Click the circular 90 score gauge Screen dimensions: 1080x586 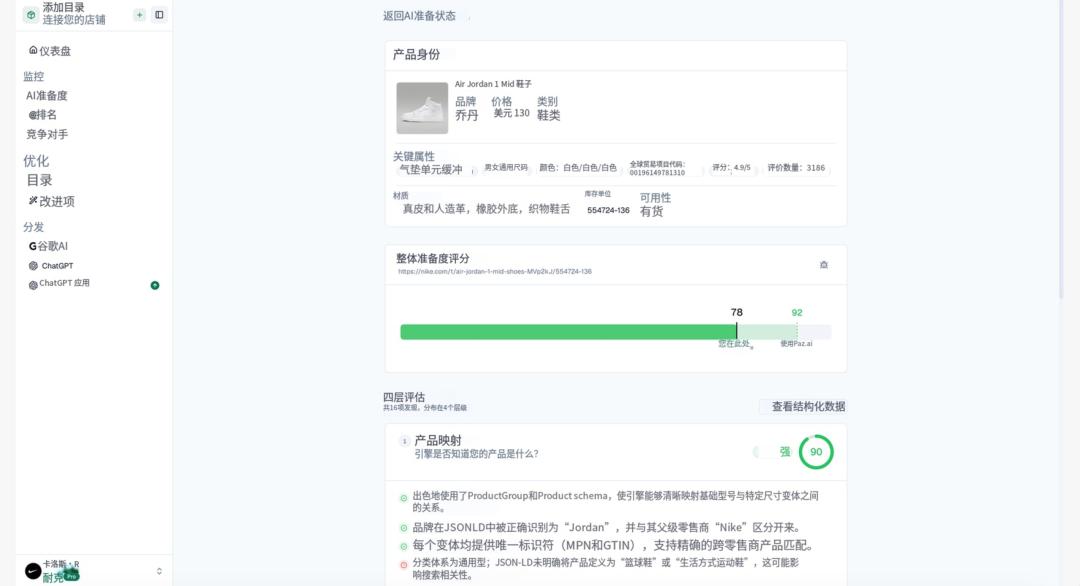coord(816,452)
